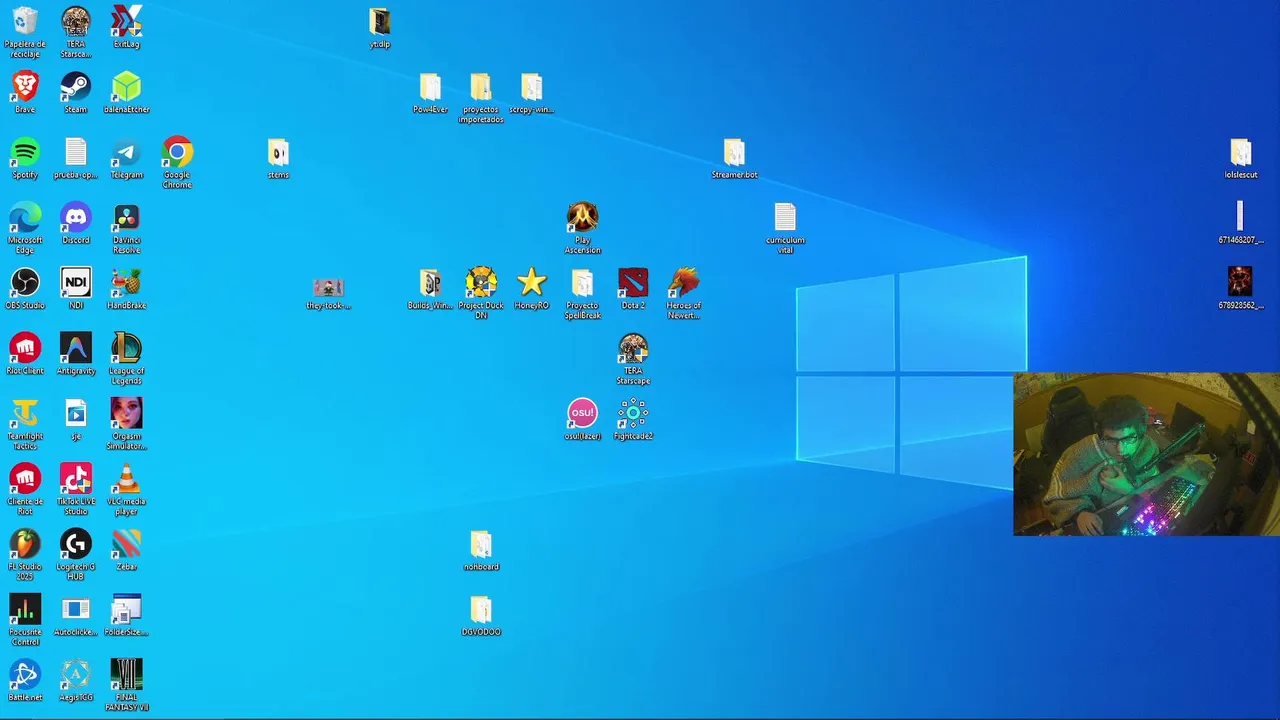Select the Fightcade2 shortcut

(633, 413)
